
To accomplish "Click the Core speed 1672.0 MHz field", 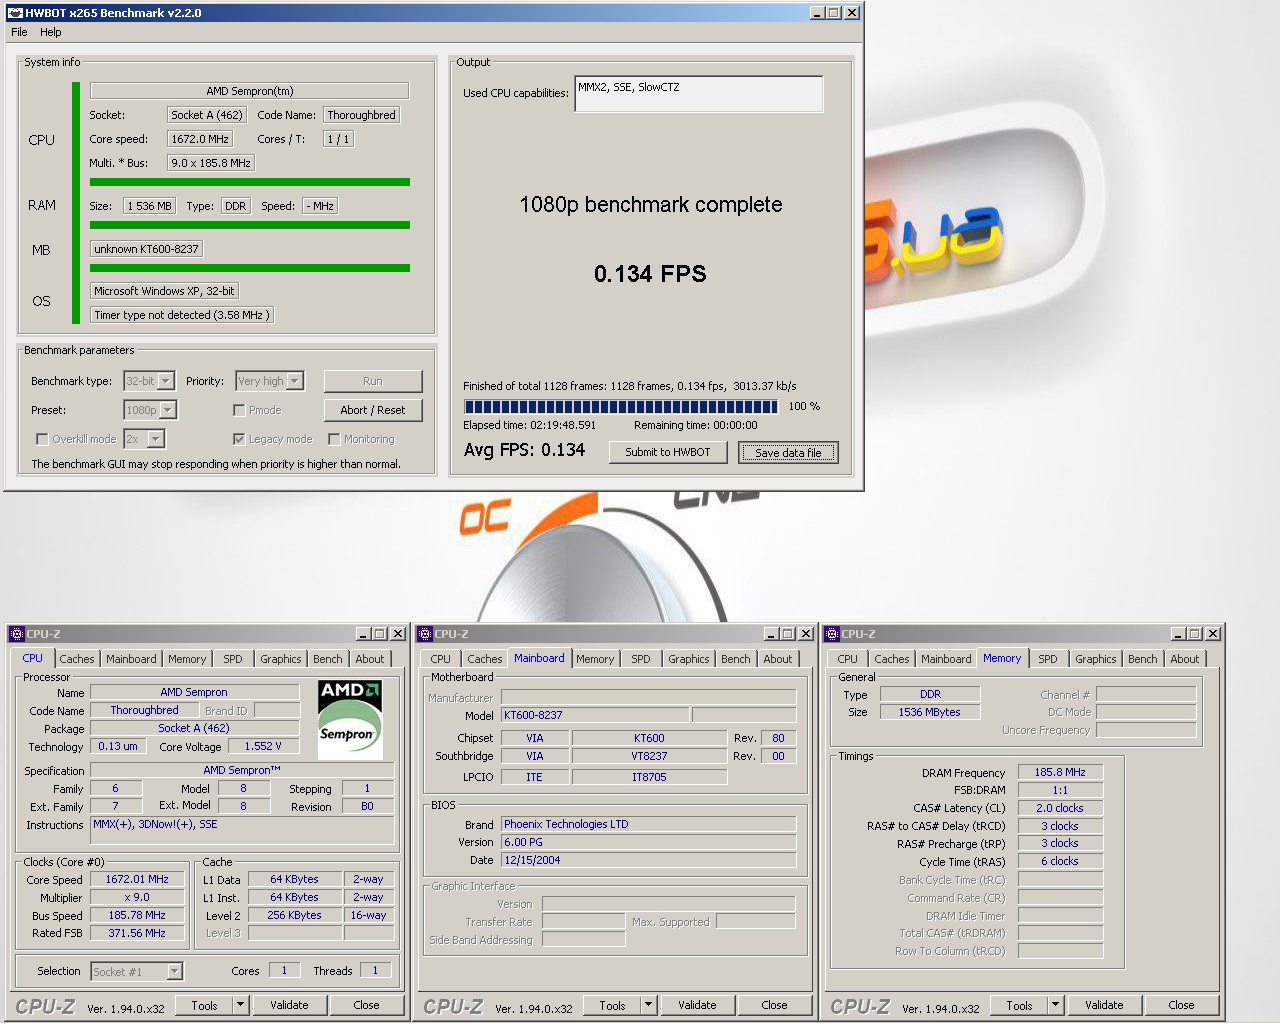I will pos(200,139).
